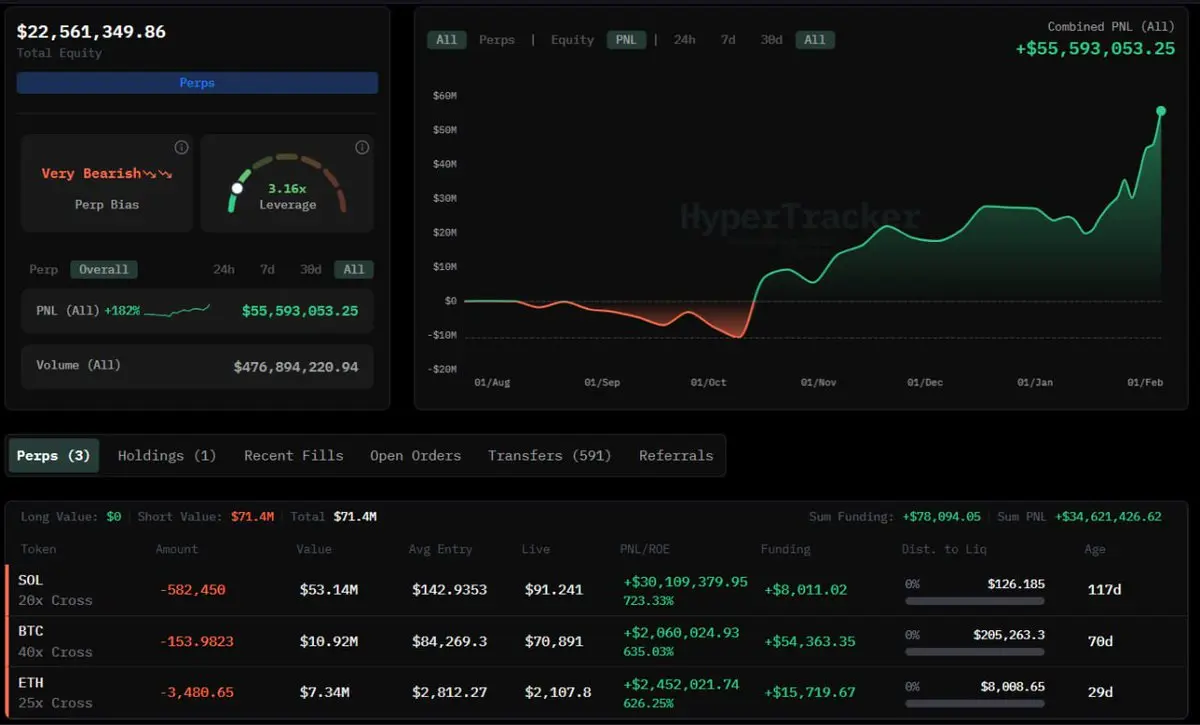The image size is (1200, 725).
Task: Click BTC amount -153.9823
Action: pyautogui.click(x=196, y=641)
